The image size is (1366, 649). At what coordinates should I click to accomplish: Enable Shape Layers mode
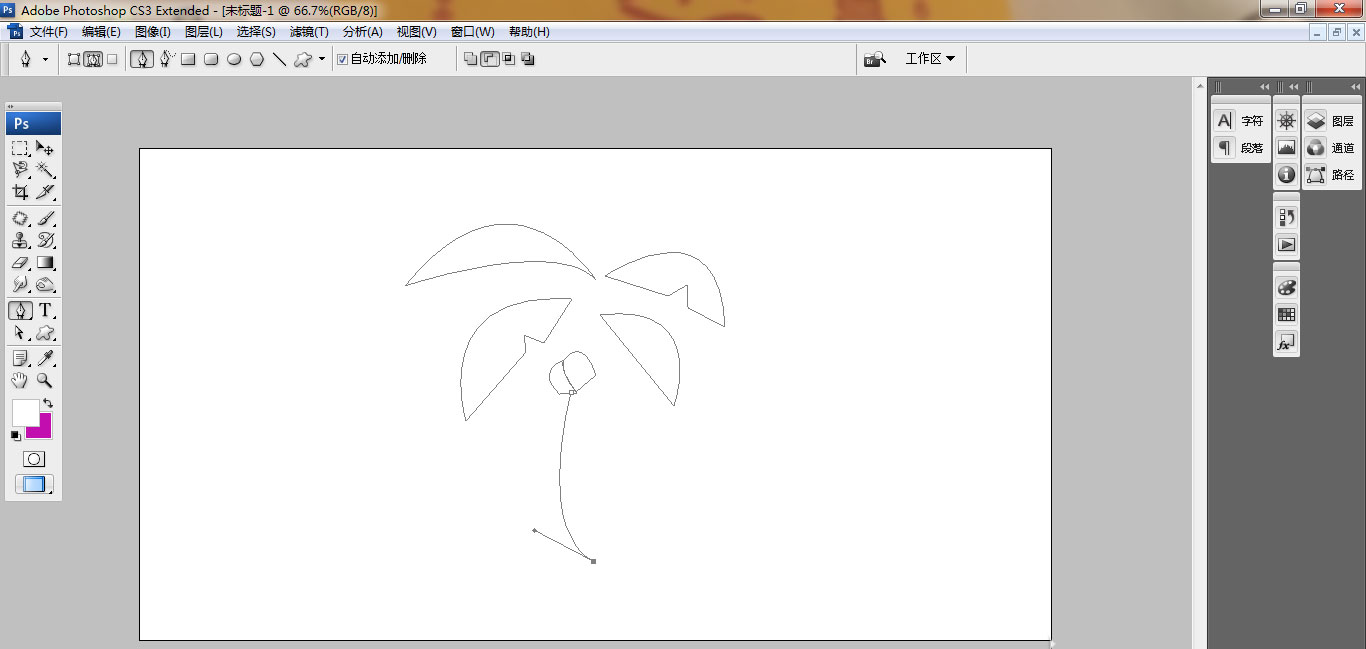[74, 59]
